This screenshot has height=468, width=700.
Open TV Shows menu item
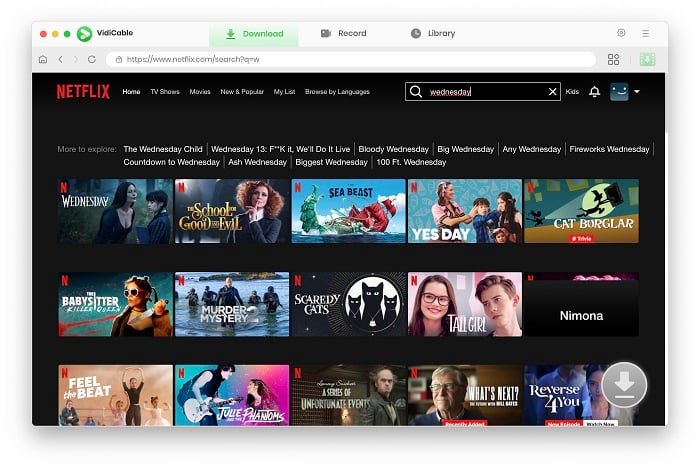[165, 92]
